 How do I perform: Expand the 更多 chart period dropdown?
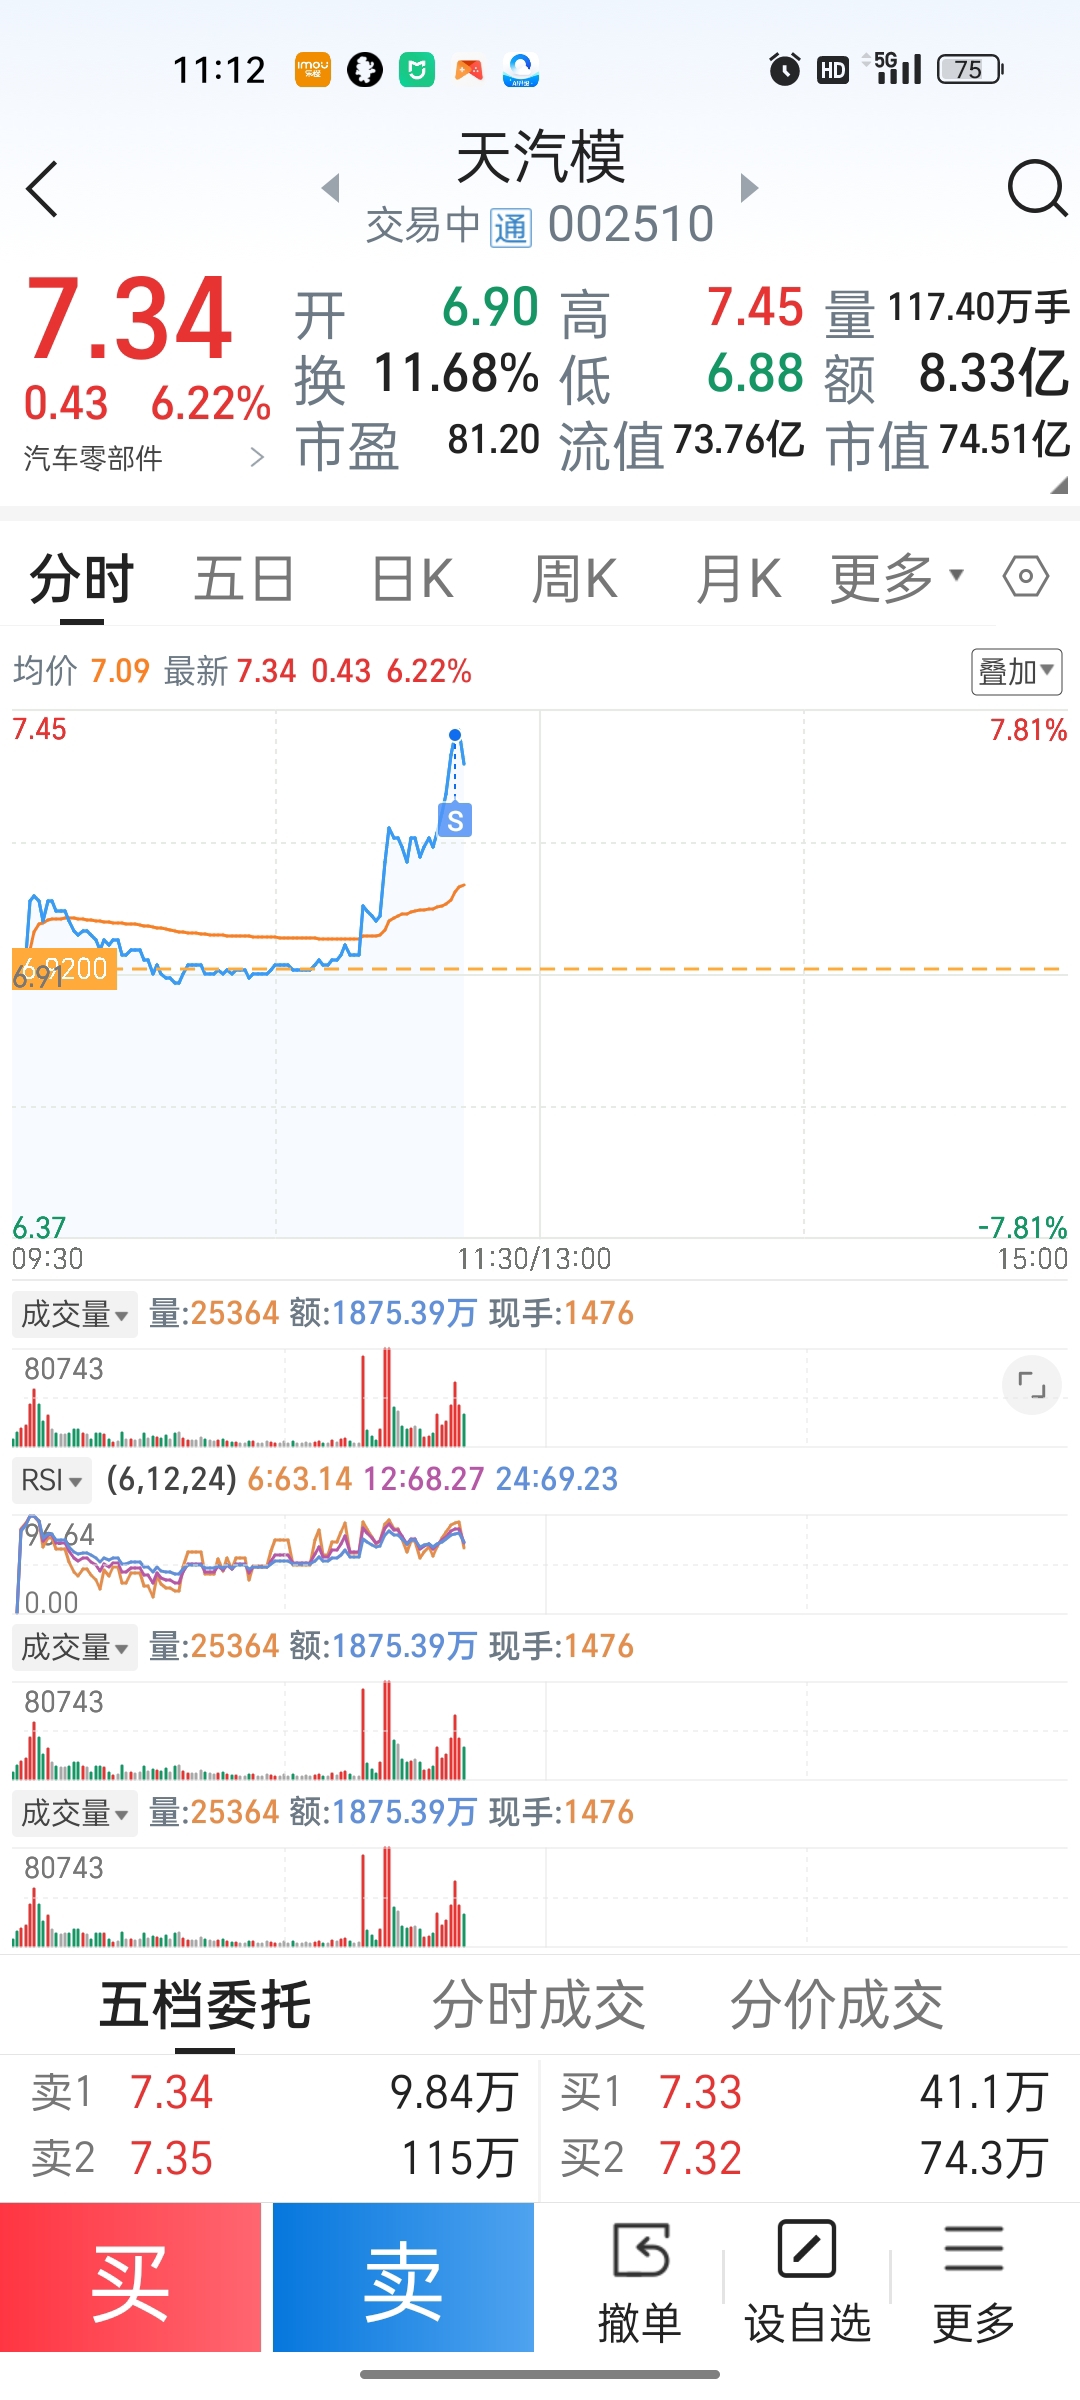(x=897, y=578)
